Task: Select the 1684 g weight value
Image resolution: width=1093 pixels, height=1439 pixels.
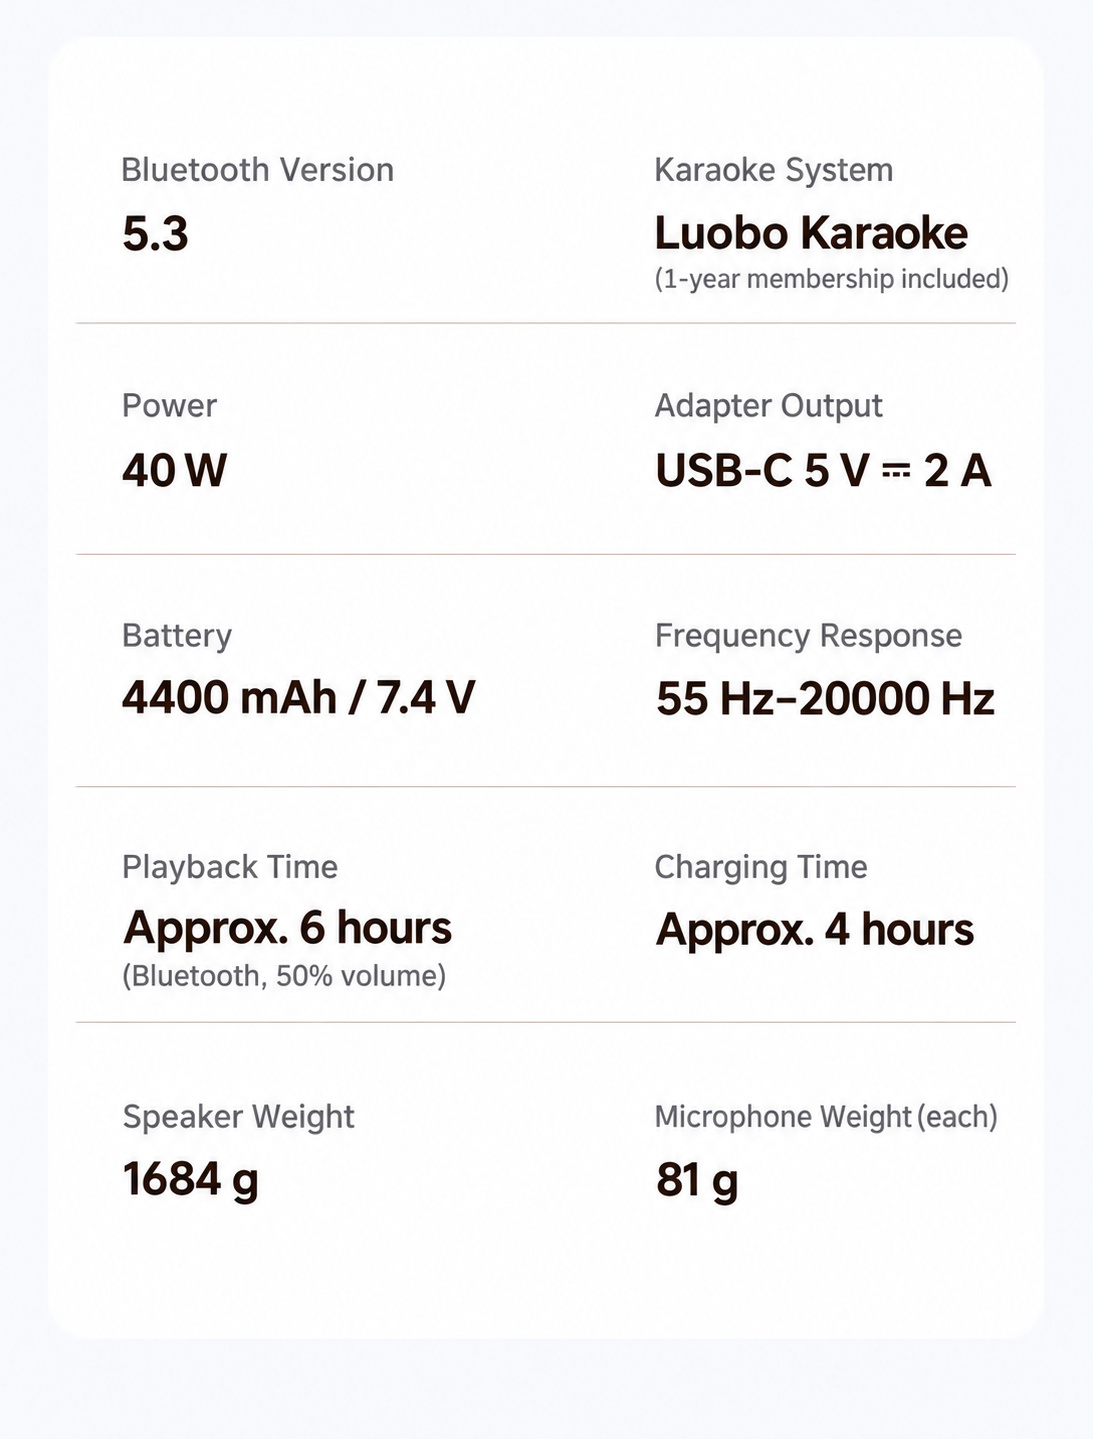Action: point(190,1180)
